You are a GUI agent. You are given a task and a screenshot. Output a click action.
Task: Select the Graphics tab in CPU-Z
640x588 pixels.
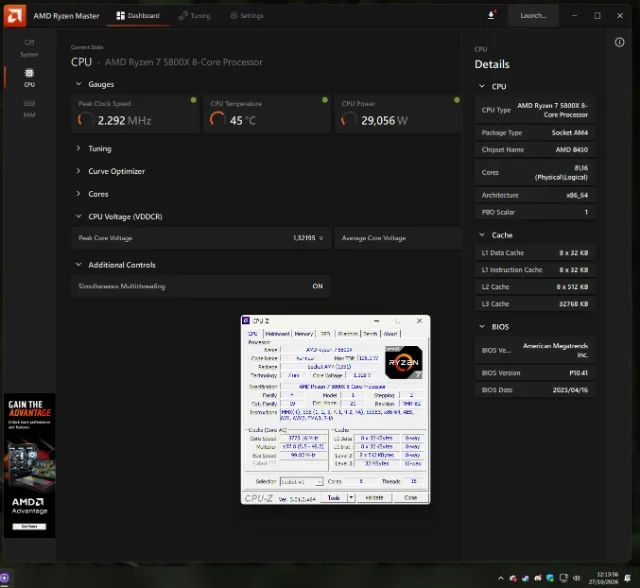[x=348, y=334]
